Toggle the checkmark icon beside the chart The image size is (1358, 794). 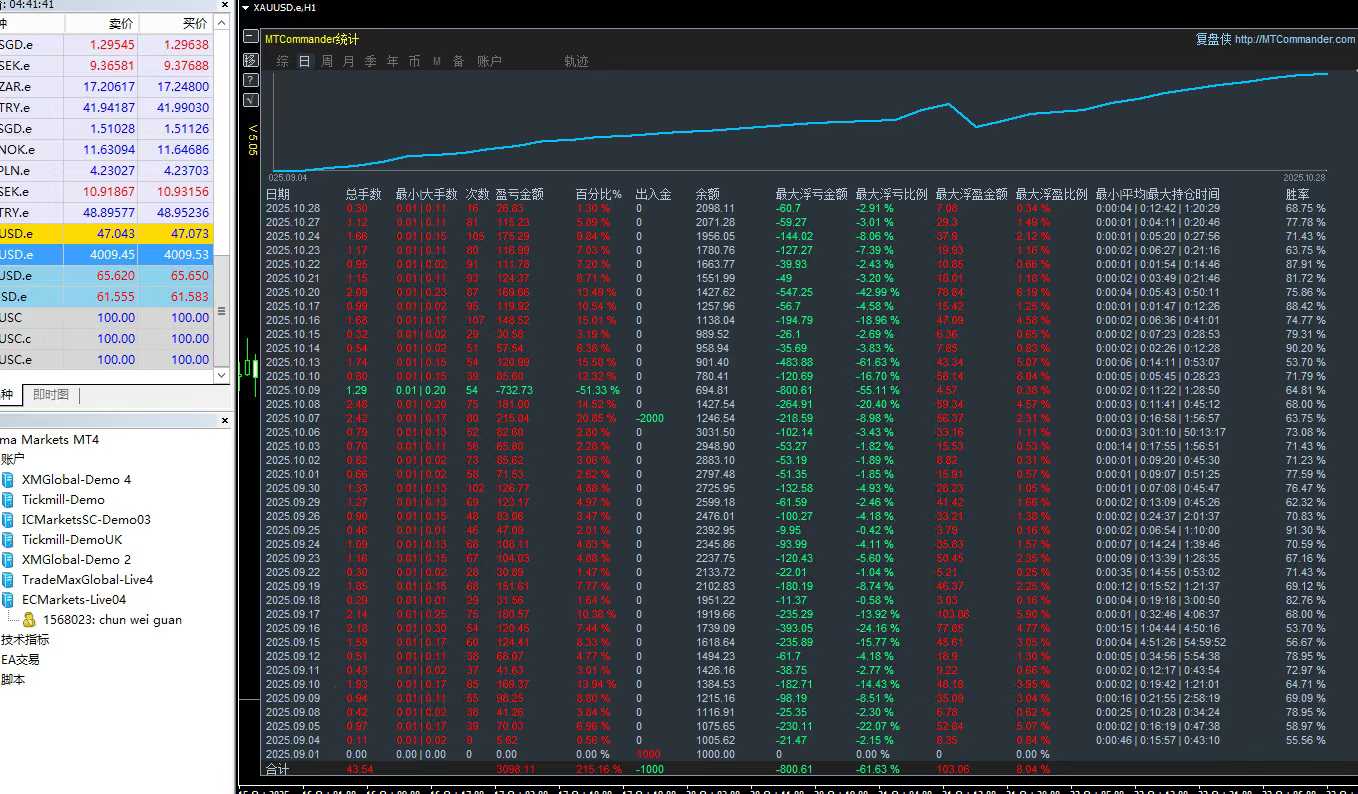tap(250, 100)
